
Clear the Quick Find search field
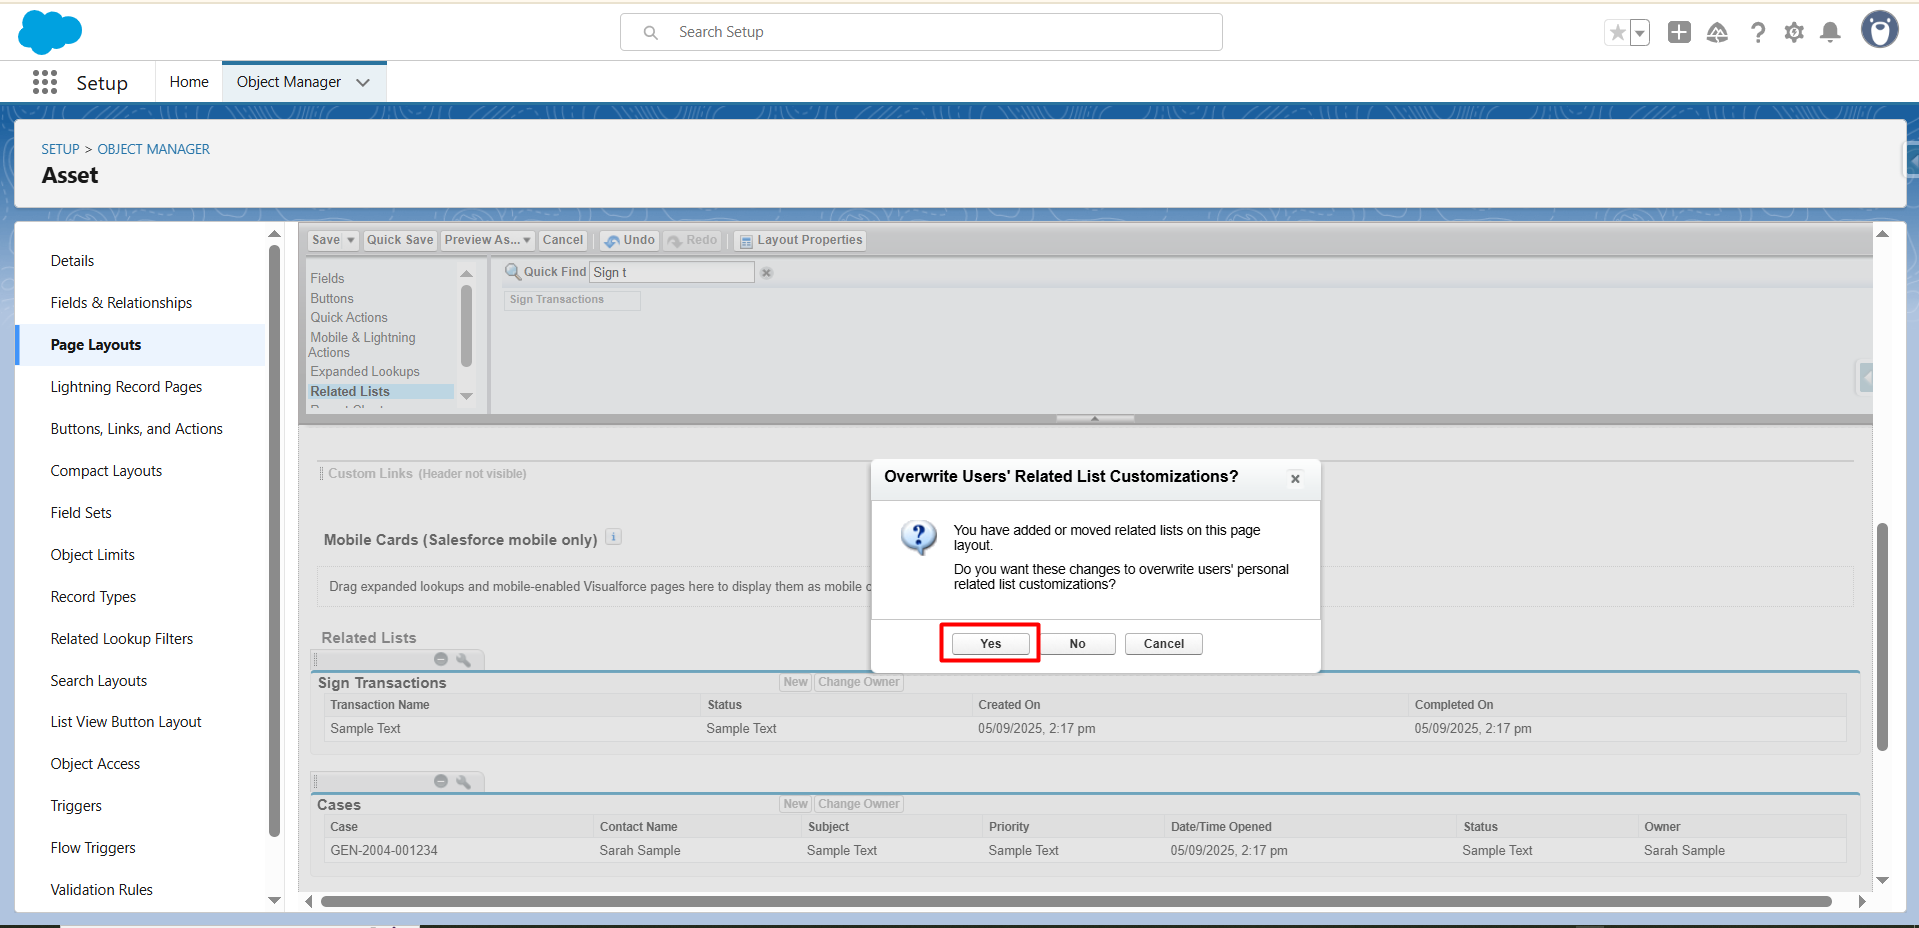pos(767,273)
